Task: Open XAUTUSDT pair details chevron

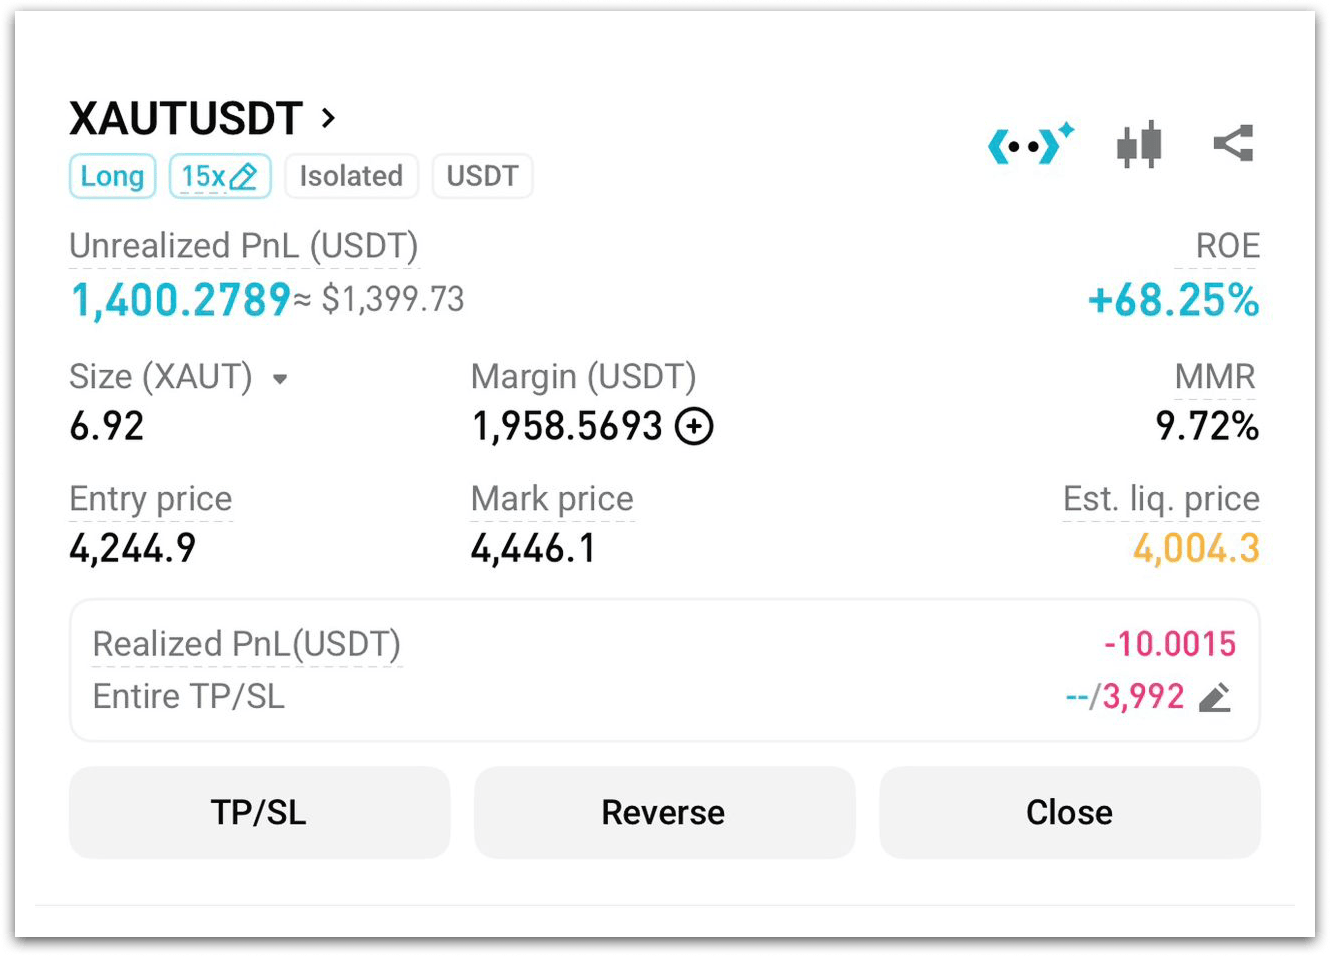Action: (328, 119)
